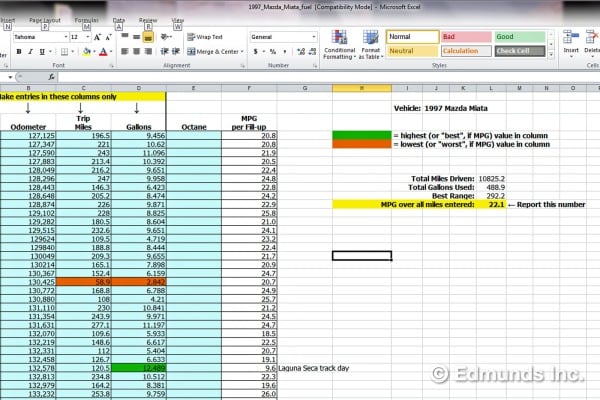Image resolution: width=600 pixels, height=400 pixels.
Task: Switch to the Formulas tab
Action: 86,20
